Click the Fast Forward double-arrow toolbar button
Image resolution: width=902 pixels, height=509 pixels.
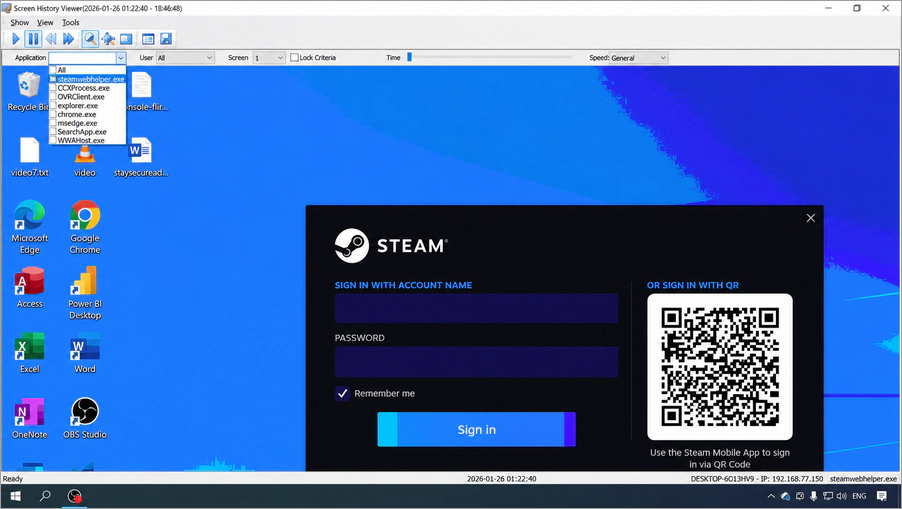coord(68,39)
